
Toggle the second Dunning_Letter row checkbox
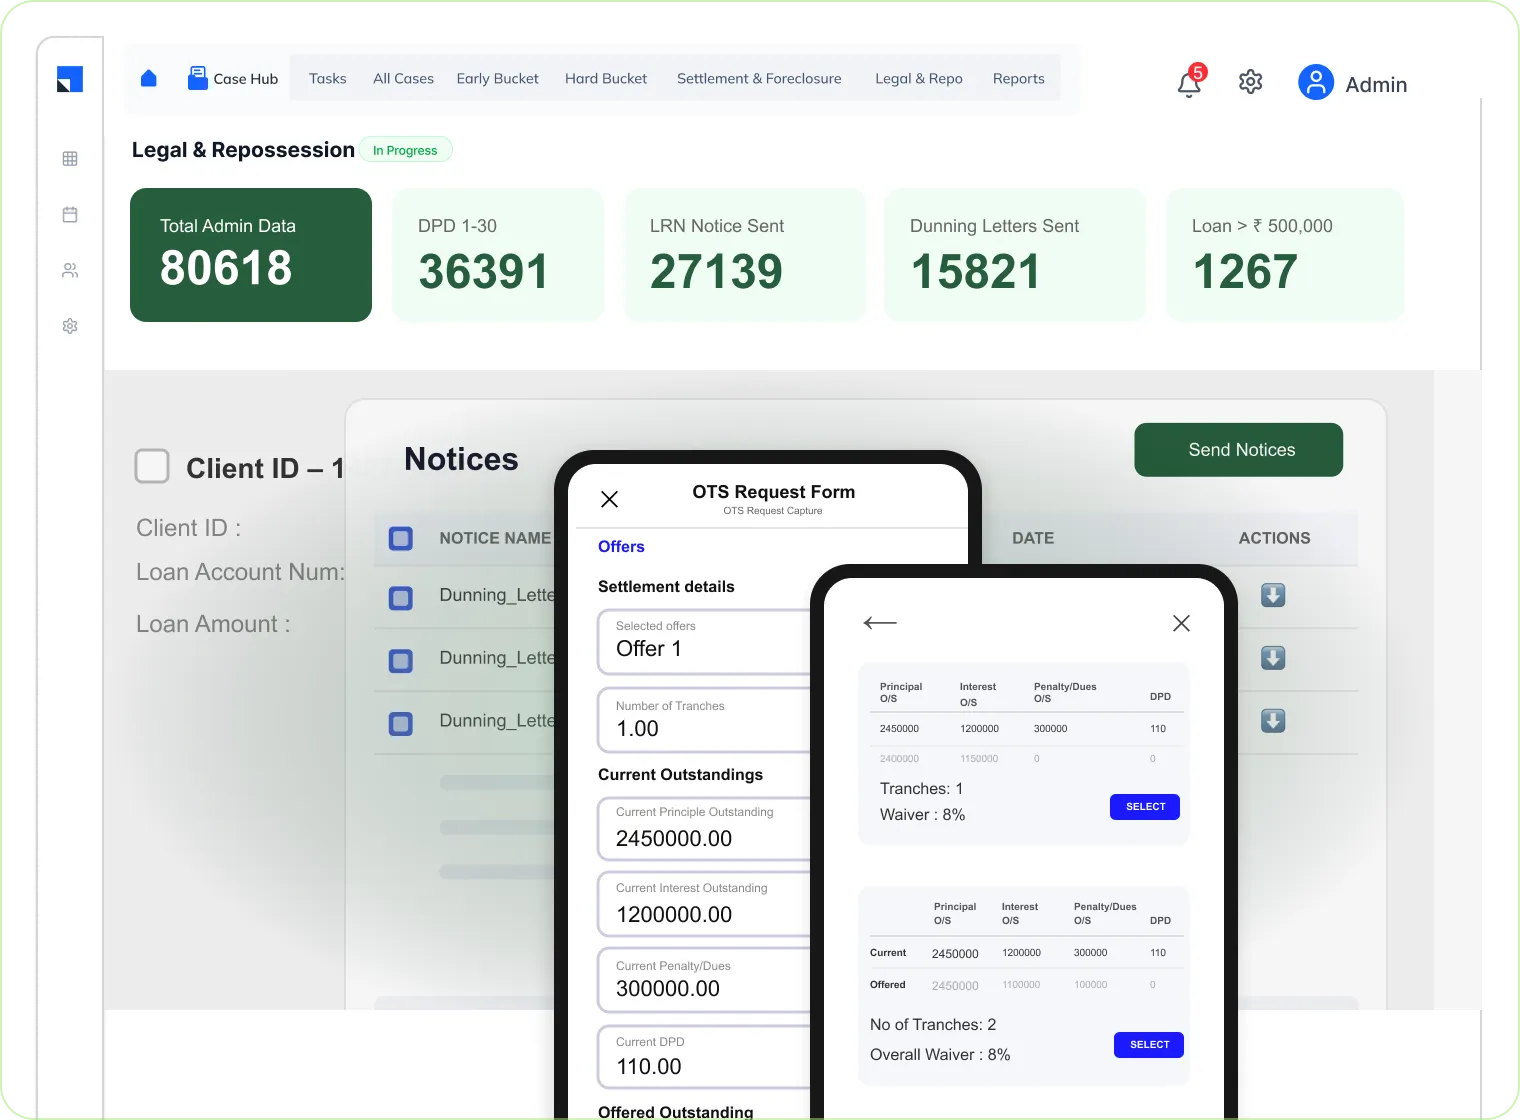[x=401, y=661]
